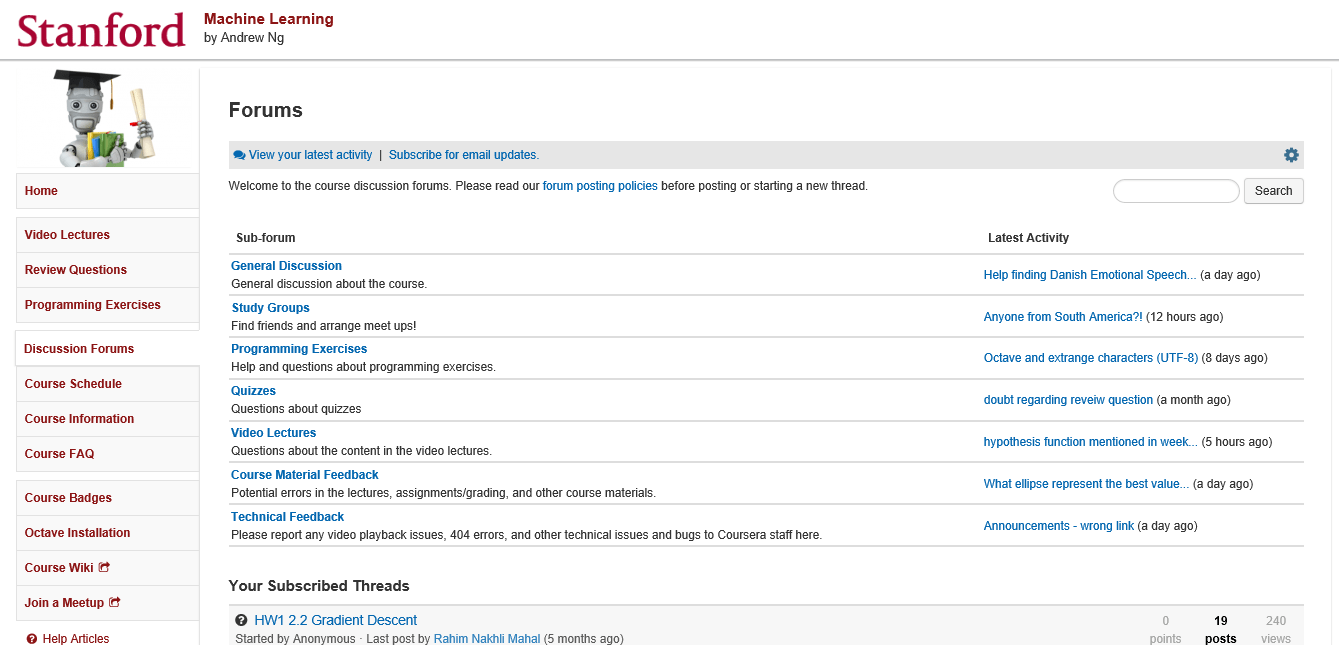1339x645 pixels.
Task: Click the Stanford logo
Action: pyautogui.click(x=100, y=31)
